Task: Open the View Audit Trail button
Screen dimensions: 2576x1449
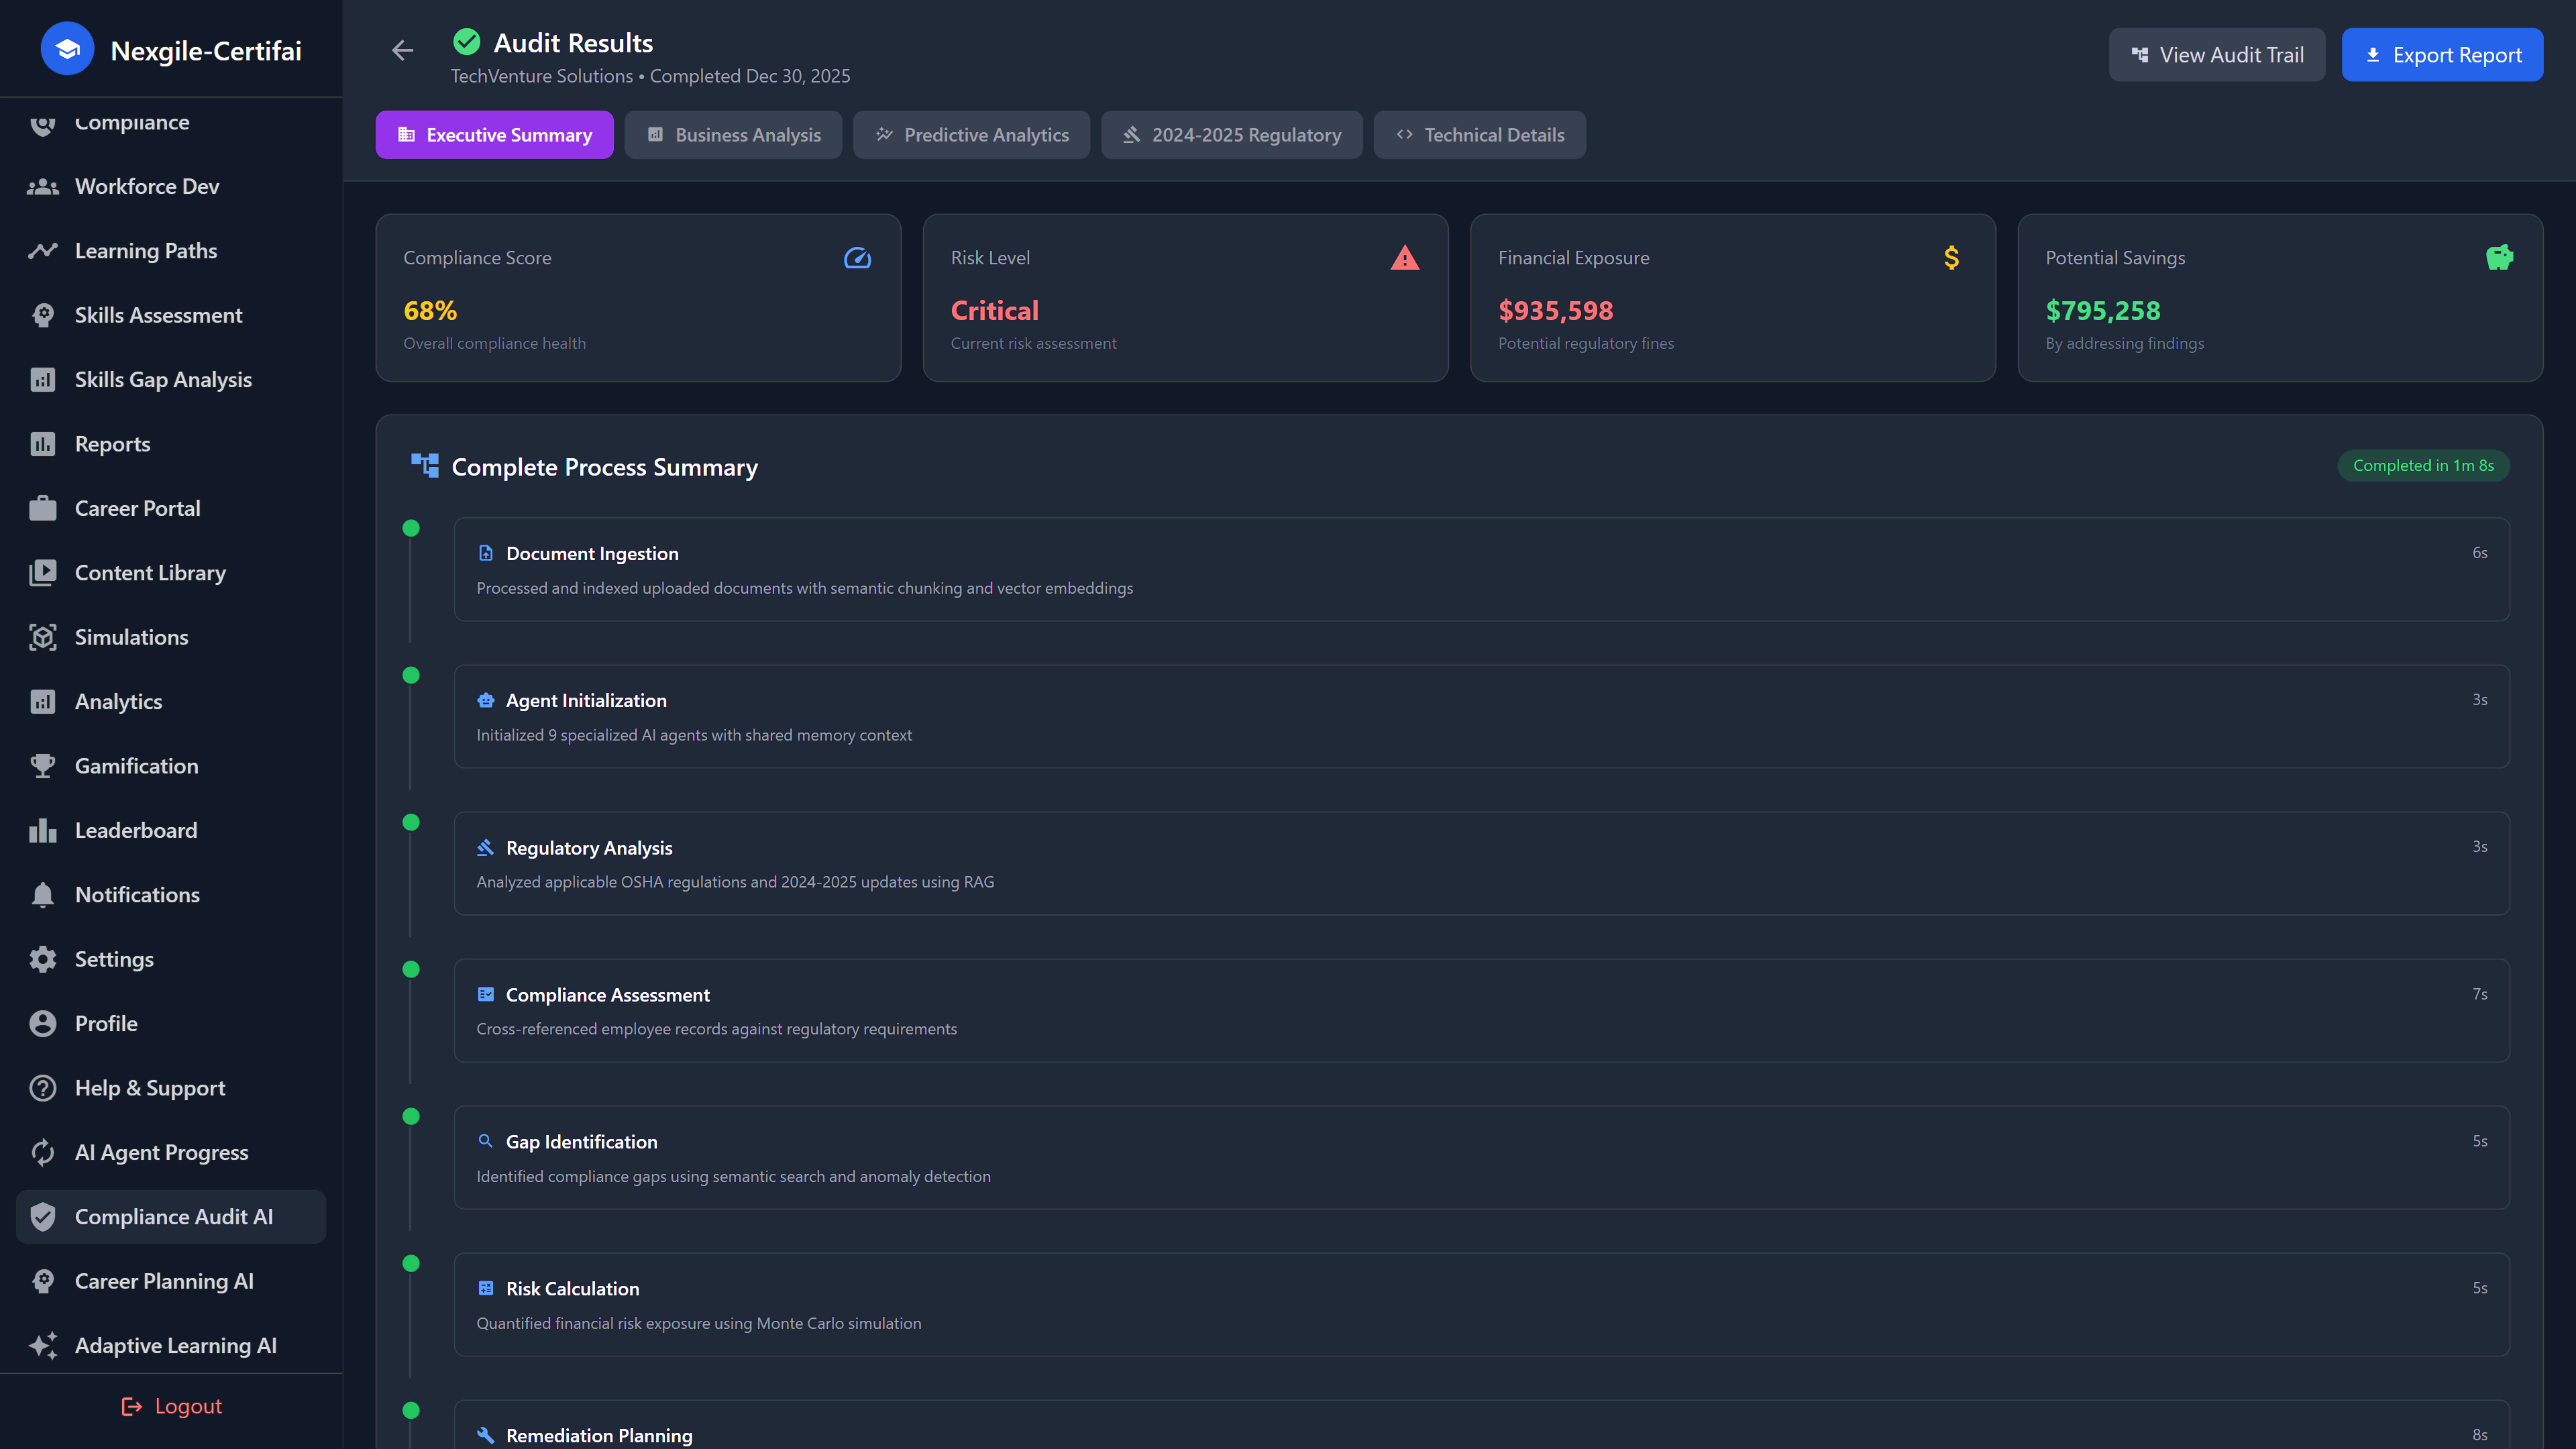Action: pos(2216,55)
